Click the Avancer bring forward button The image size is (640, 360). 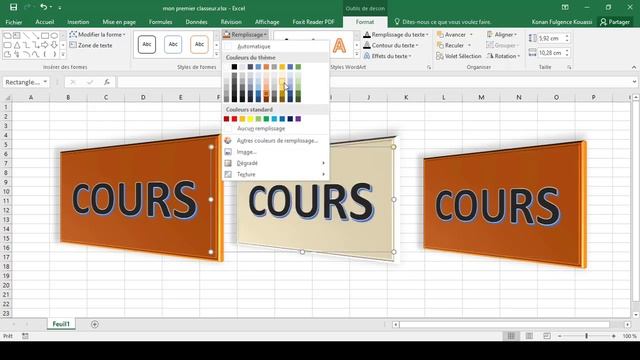[x=451, y=35]
